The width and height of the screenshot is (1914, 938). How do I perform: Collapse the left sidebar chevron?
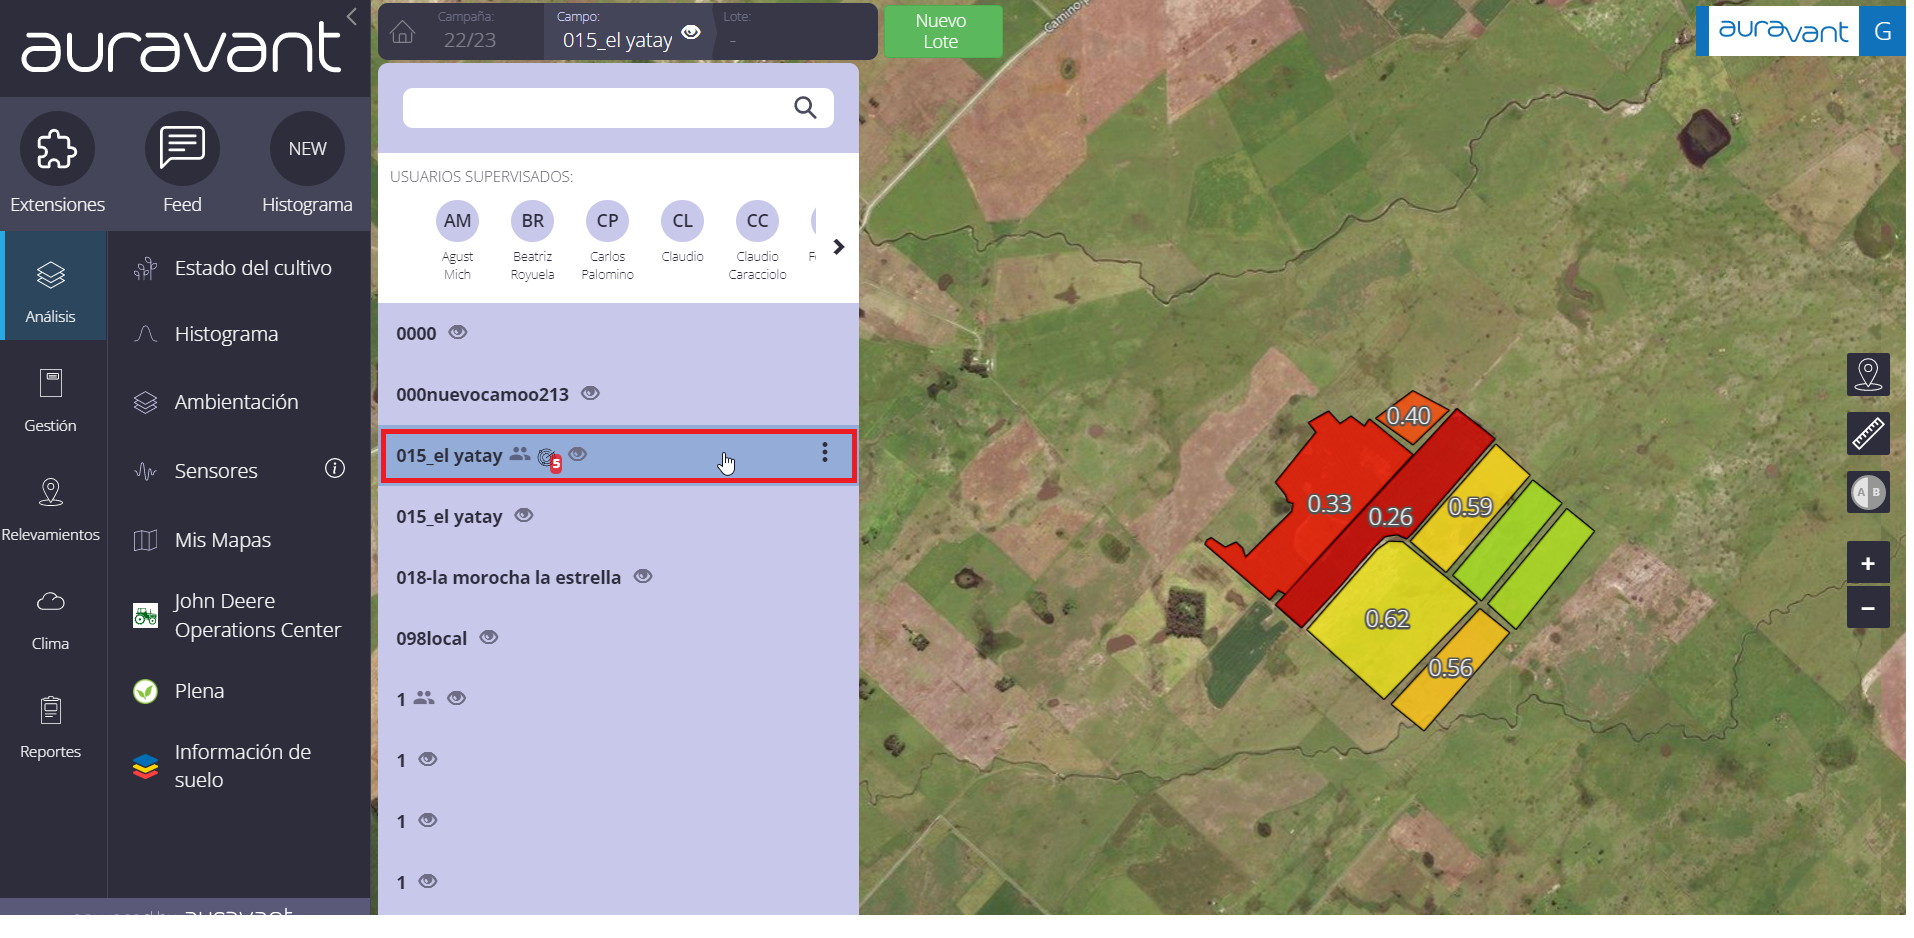click(351, 16)
